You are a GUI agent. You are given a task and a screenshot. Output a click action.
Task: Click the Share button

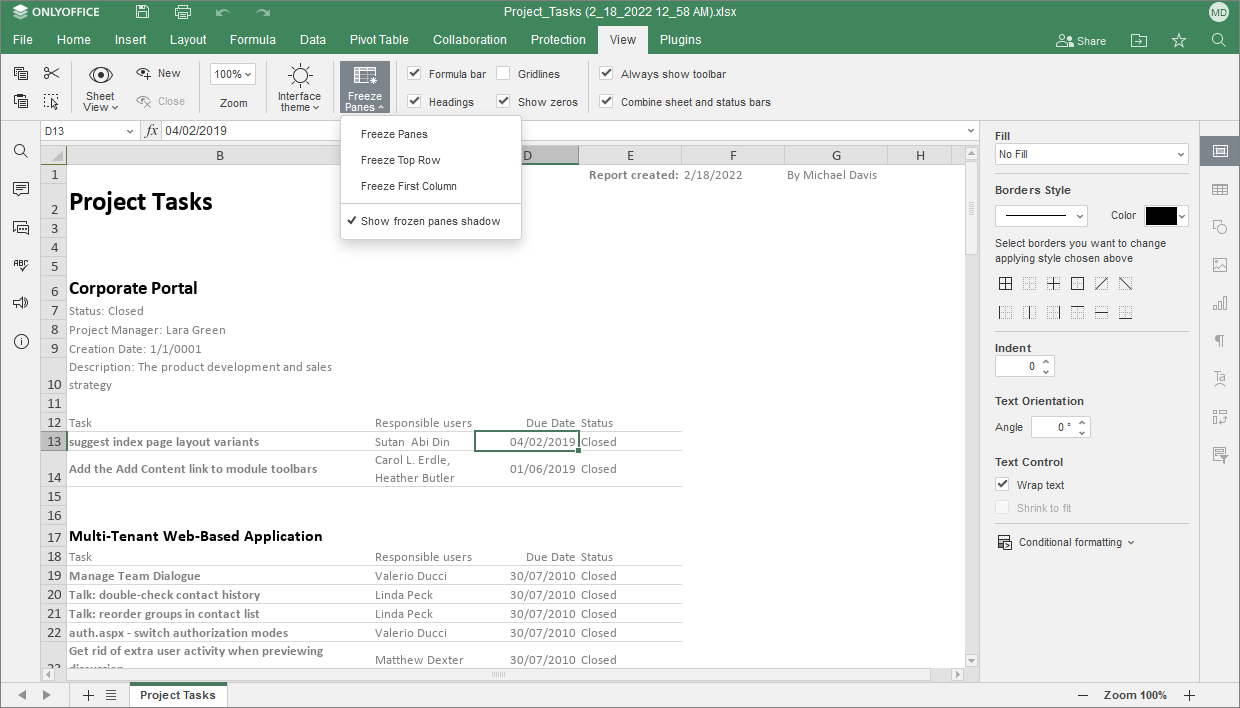1080,40
